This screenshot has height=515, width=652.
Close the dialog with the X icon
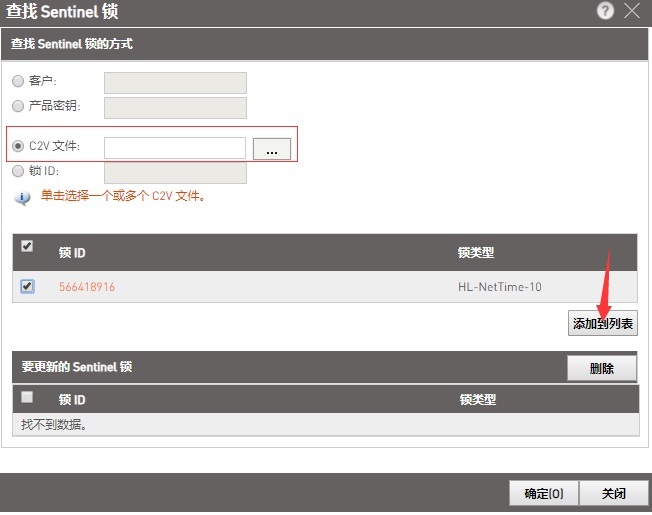pos(632,11)
